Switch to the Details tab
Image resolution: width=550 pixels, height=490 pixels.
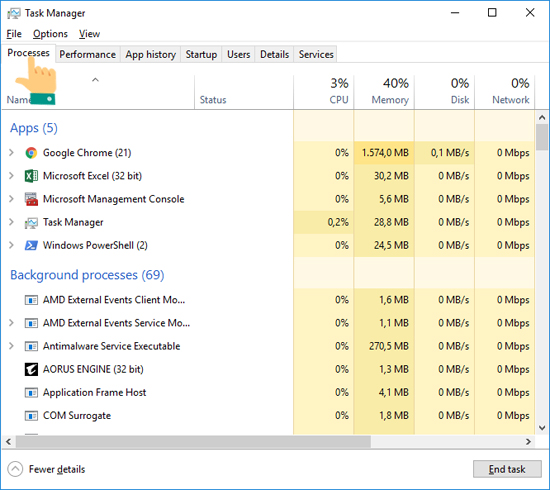(274, 54)
